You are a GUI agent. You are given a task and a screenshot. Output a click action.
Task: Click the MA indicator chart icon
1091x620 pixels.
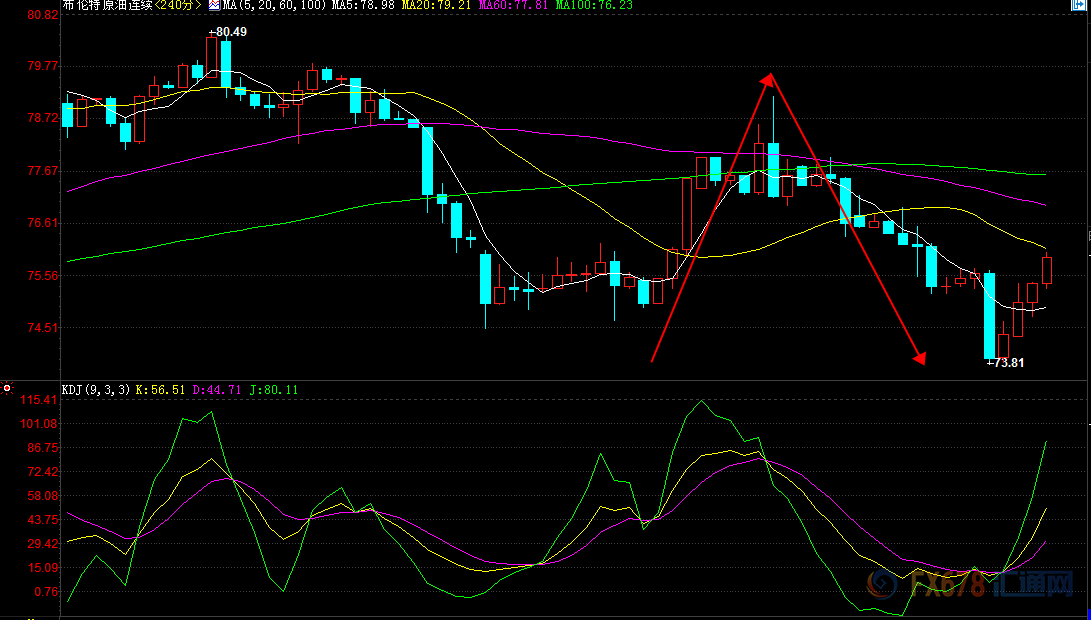pyautogui.click(x=214, y=5)
